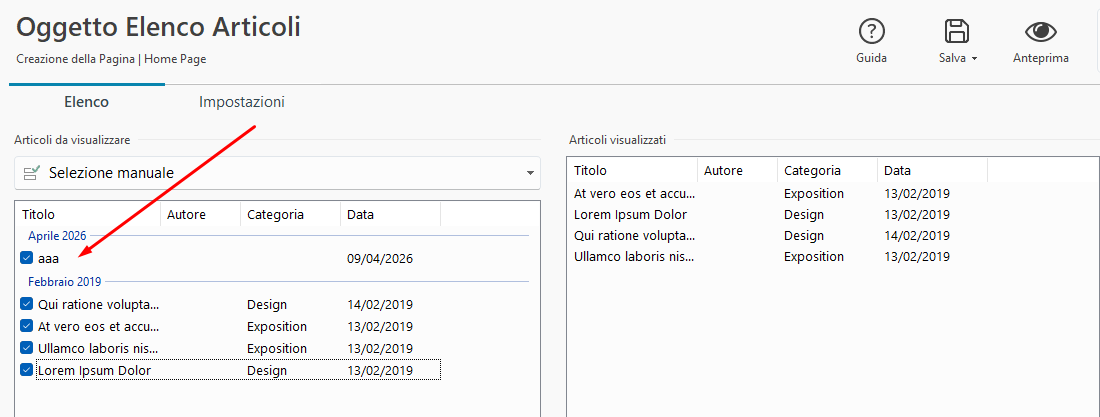Click the Selezione manuale list icon
The image size is (1100, 417).
pyautogui.click(x=31, y=173)
